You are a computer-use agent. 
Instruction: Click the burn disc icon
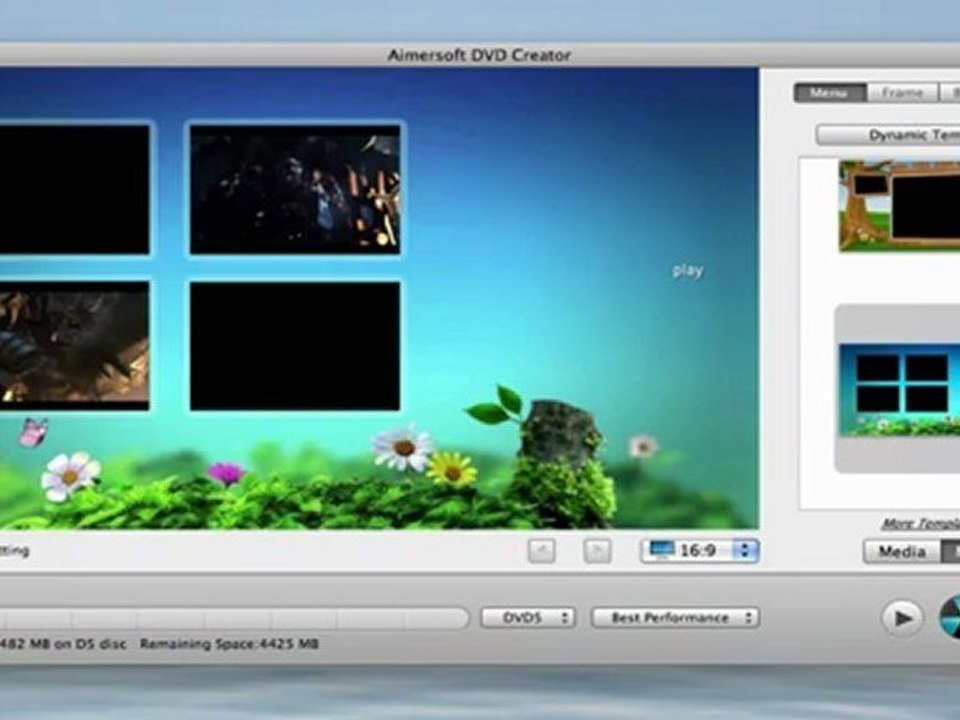(x=950, y=617)
